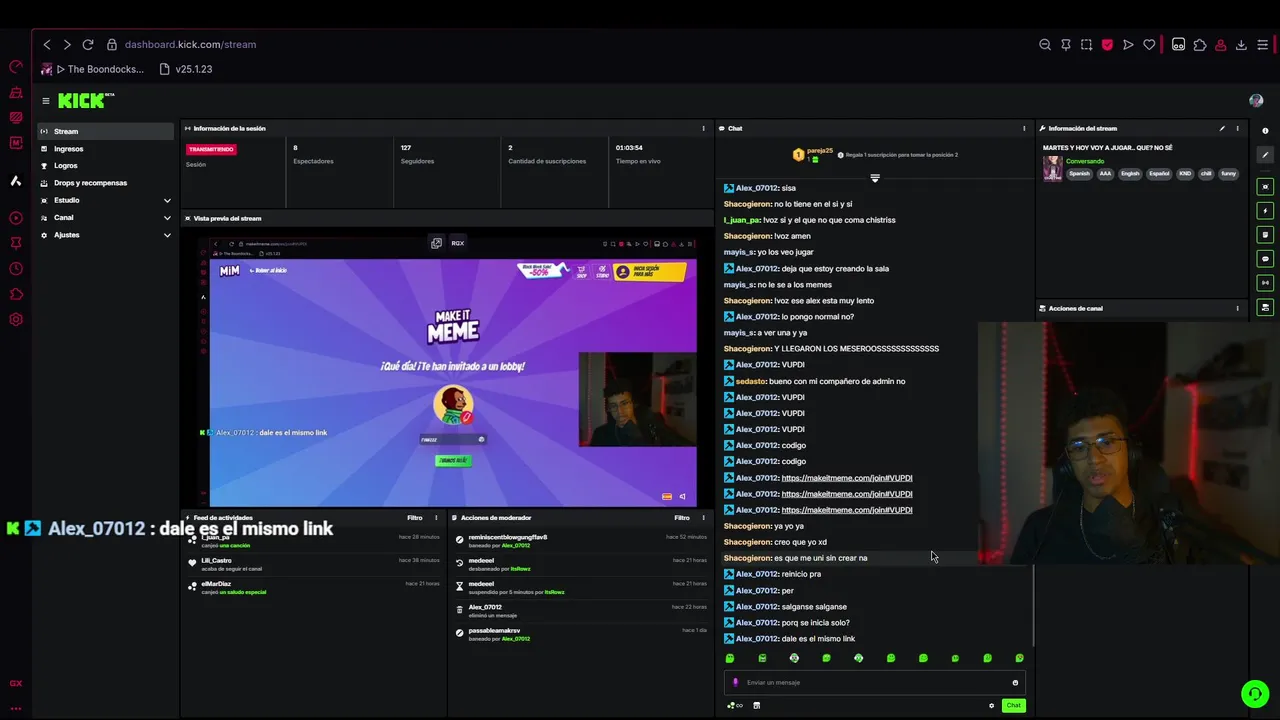Click the snapshot selection toolbar icon
This screenshot has height=720, width=1280.
pos(1087,44)
